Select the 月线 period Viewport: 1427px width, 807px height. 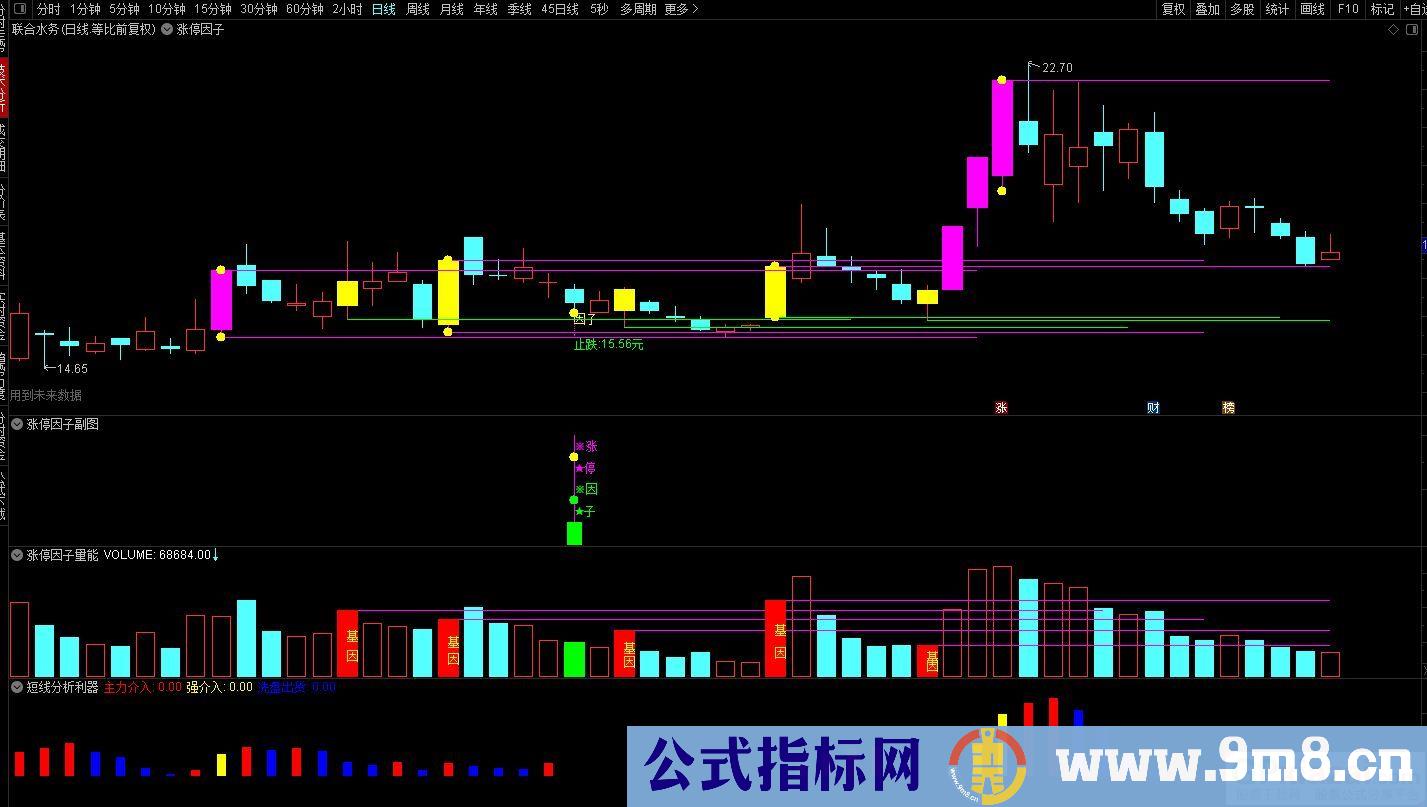click(x=451, y=9)
